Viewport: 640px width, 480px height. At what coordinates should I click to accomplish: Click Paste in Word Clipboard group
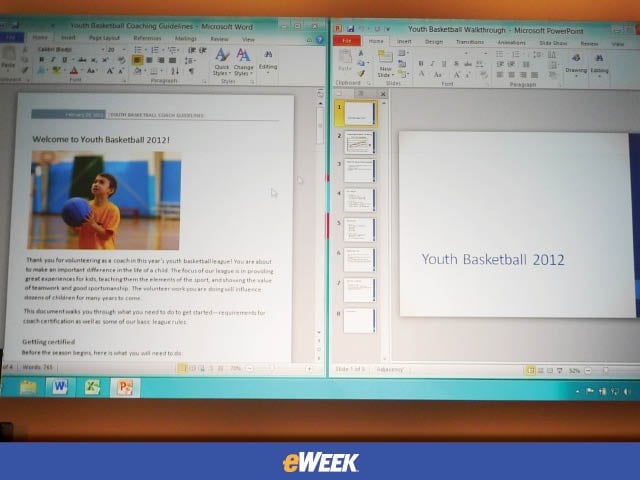(8, 58)
